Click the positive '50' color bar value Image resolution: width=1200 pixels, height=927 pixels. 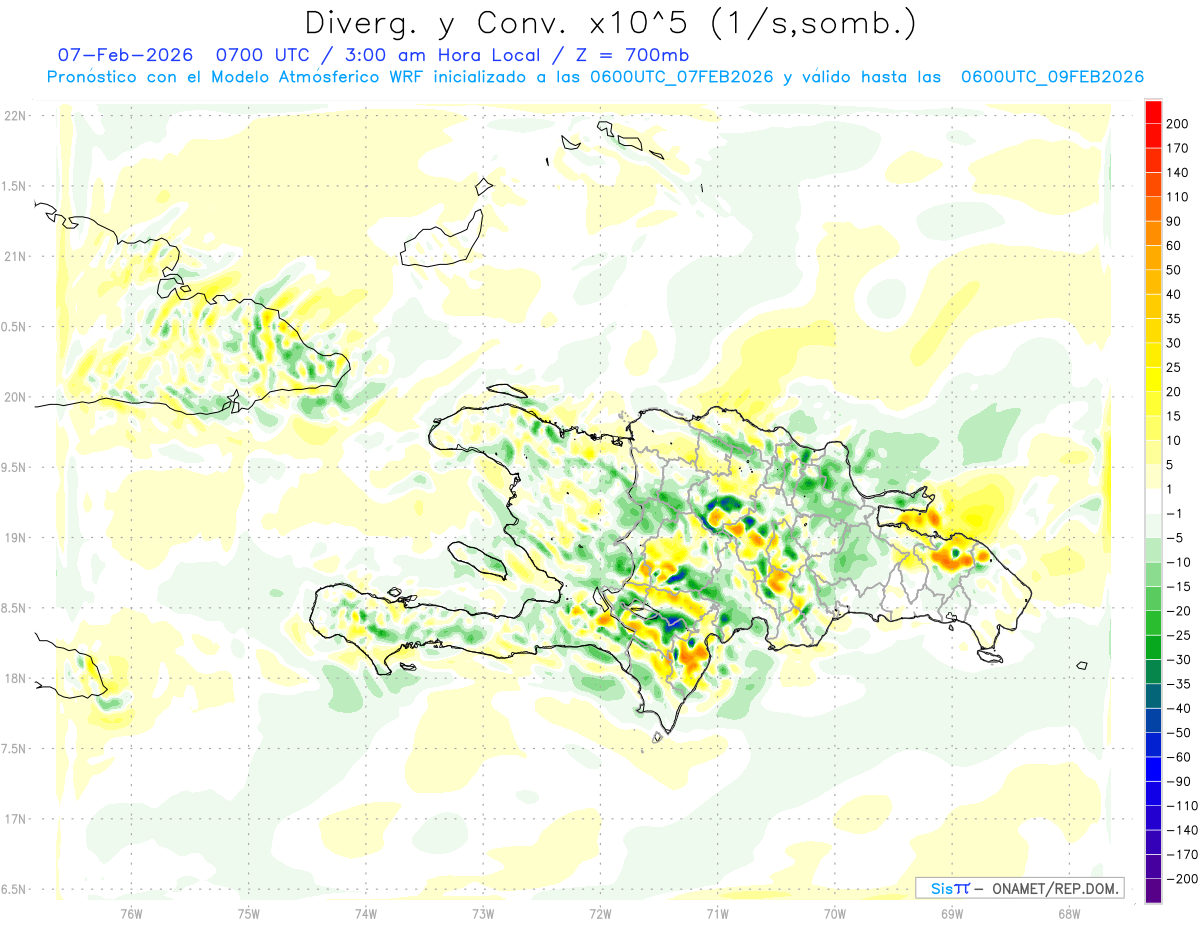pos(1174,270)
